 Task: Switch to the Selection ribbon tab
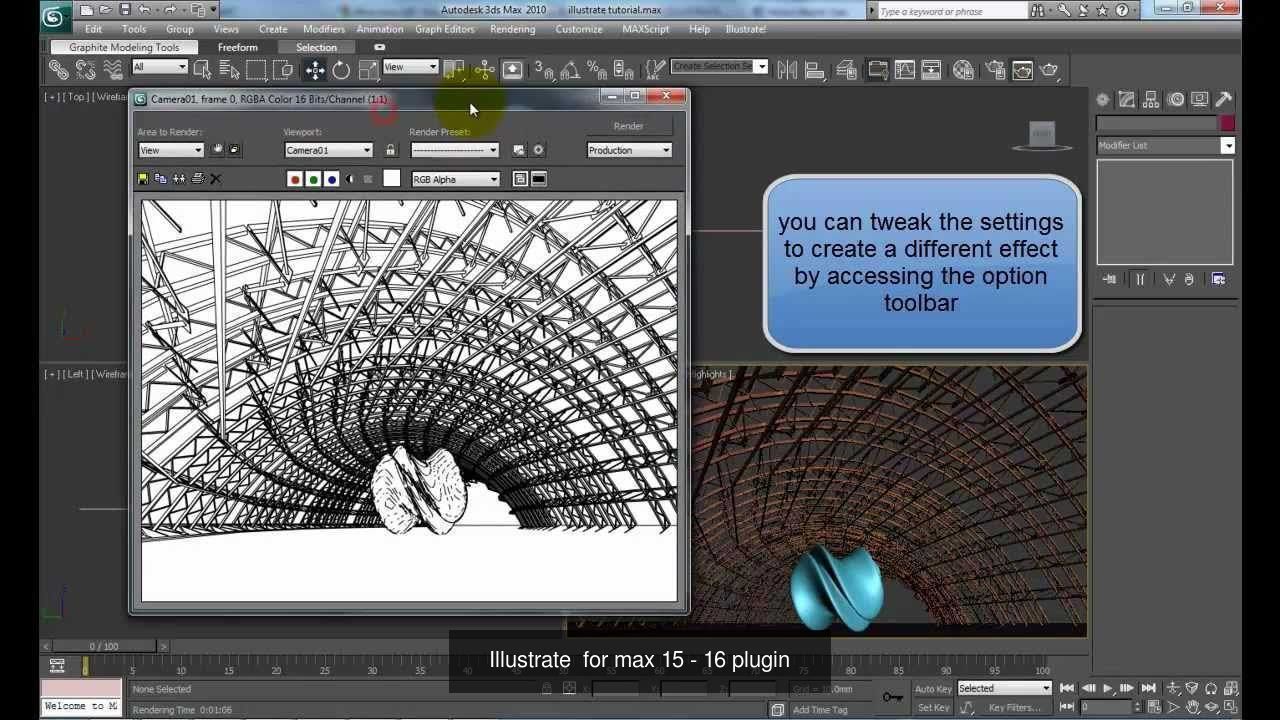click(x=316, y=47)
